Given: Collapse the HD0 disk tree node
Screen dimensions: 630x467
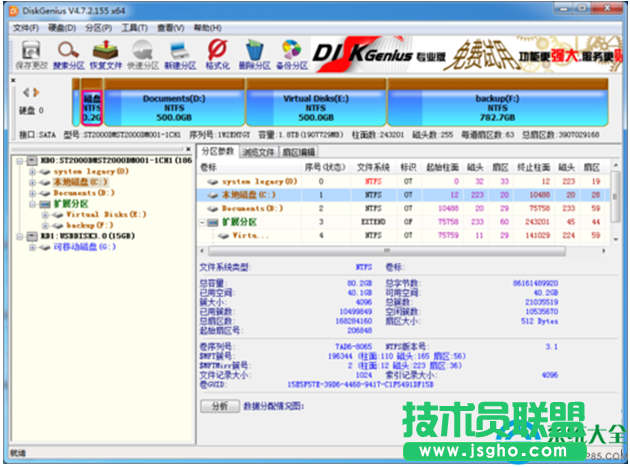Looking at the screenshot, I should (x=19, y=161).
